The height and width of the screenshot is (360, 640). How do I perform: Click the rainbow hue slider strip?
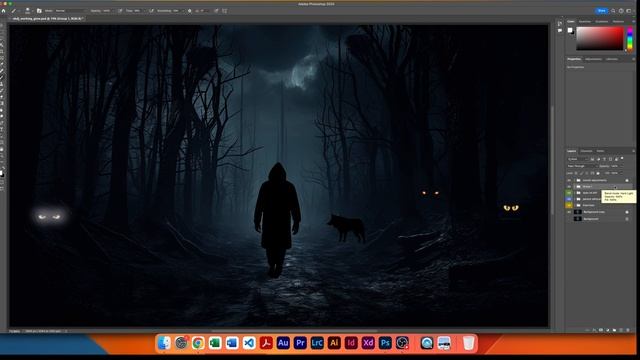click(x=629, y=38)
